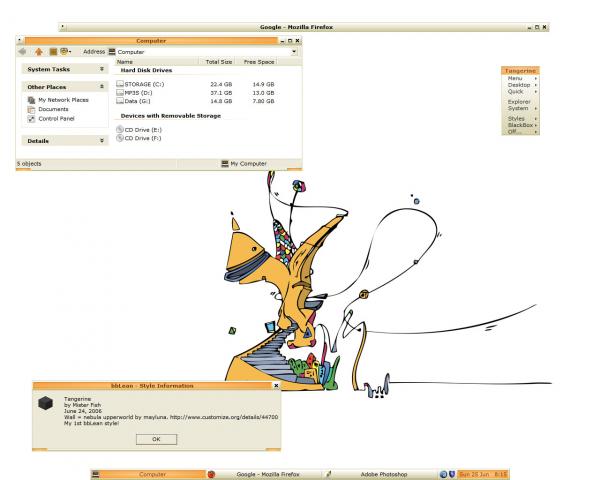Click My Computer icon in status bar
The image size is (600, 480).
225,164
